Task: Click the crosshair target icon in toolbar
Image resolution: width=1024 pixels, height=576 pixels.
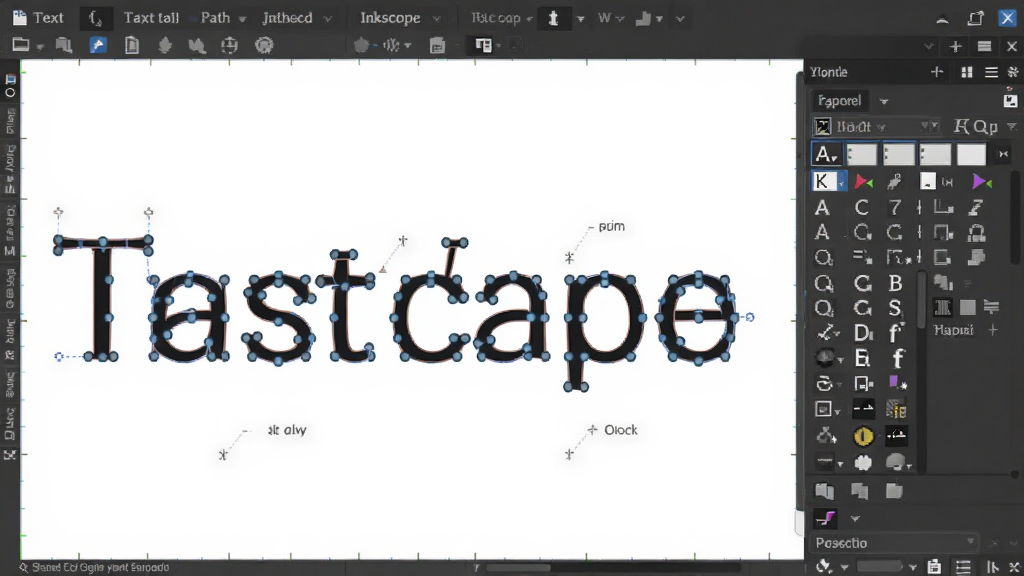Action: point(229,45)
